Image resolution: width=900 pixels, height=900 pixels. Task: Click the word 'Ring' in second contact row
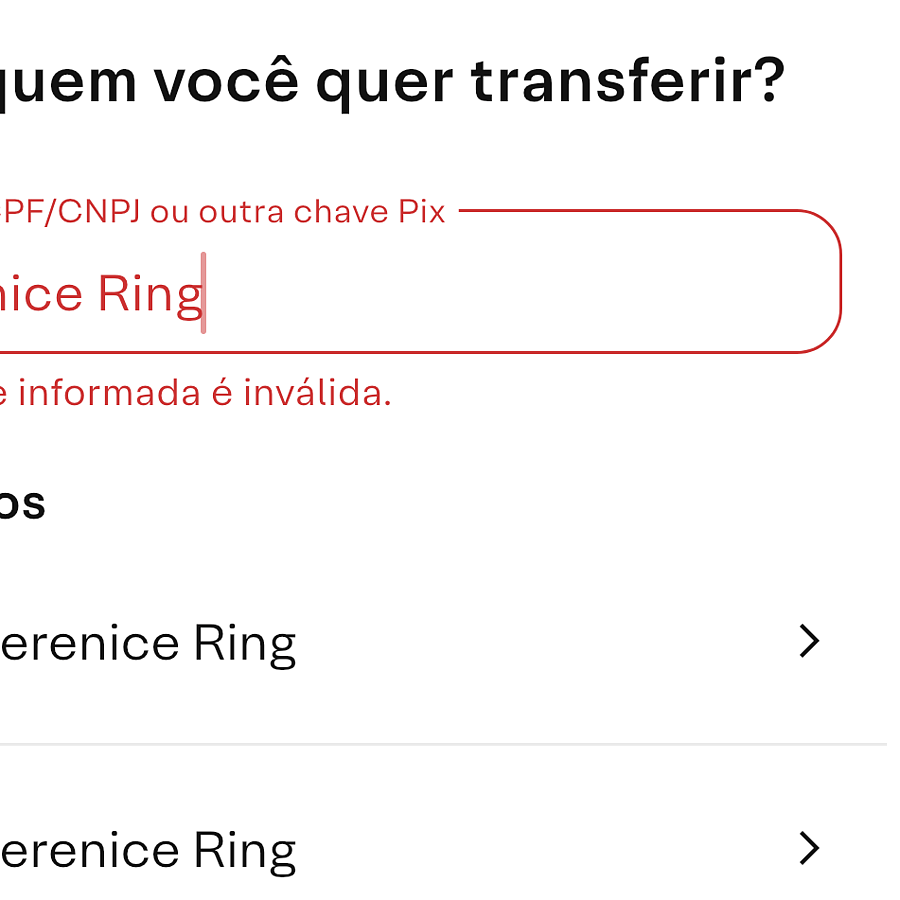click(x=245, y=852)
